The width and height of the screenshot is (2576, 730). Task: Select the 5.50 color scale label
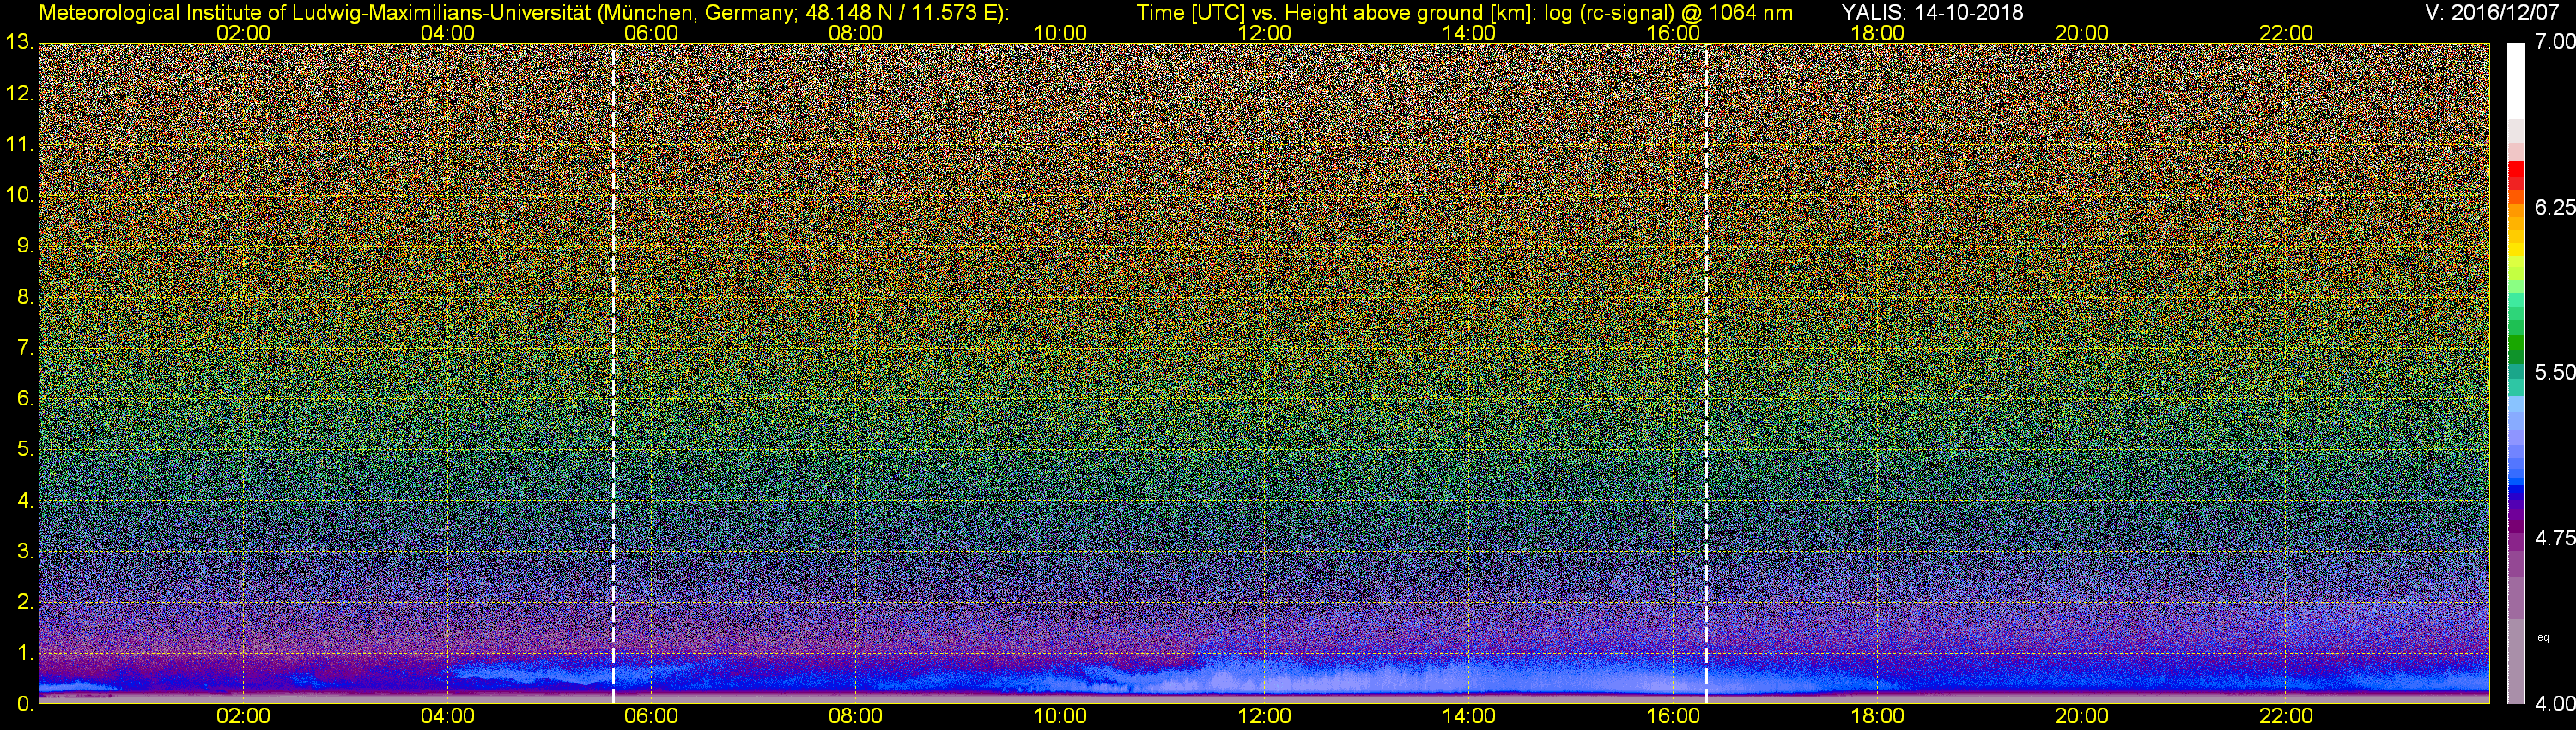coord(2554,372)
